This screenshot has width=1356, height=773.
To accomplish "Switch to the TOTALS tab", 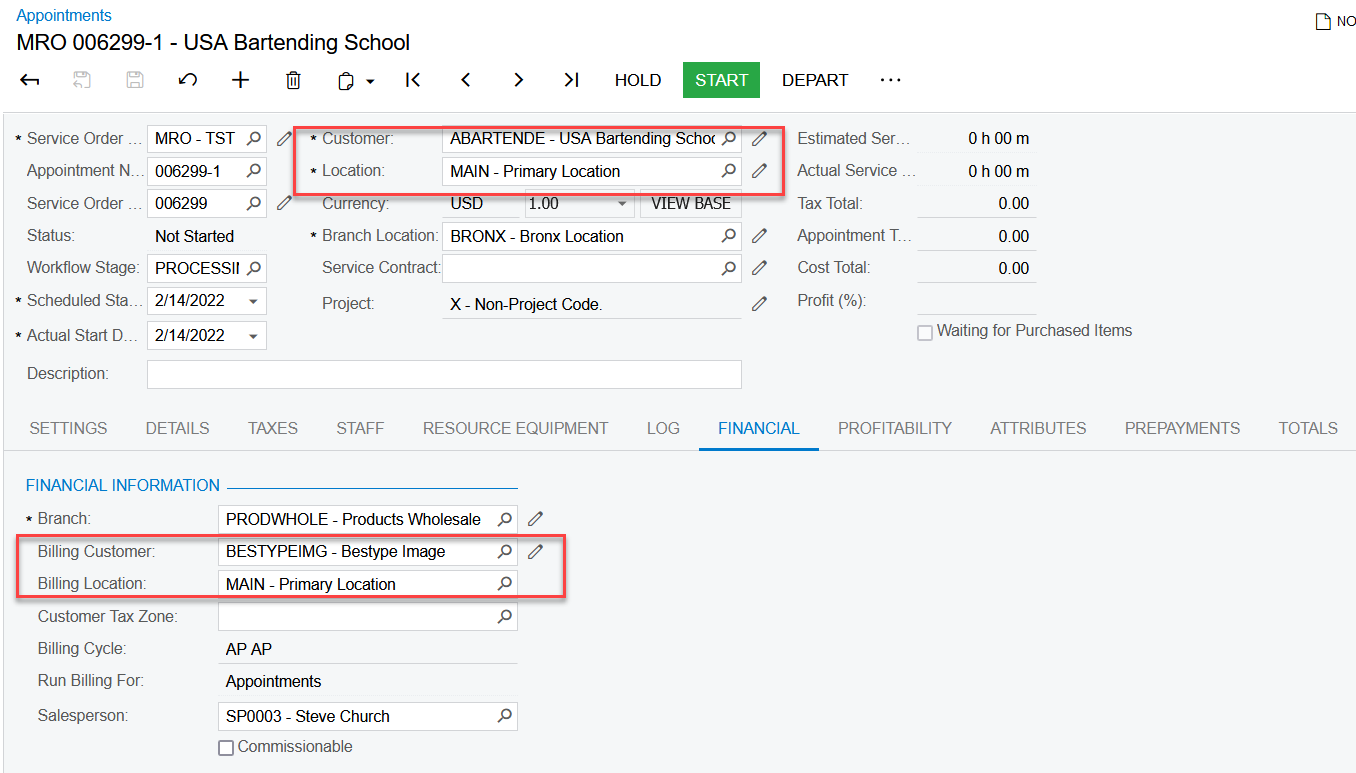I will (x=1308, y=428).
